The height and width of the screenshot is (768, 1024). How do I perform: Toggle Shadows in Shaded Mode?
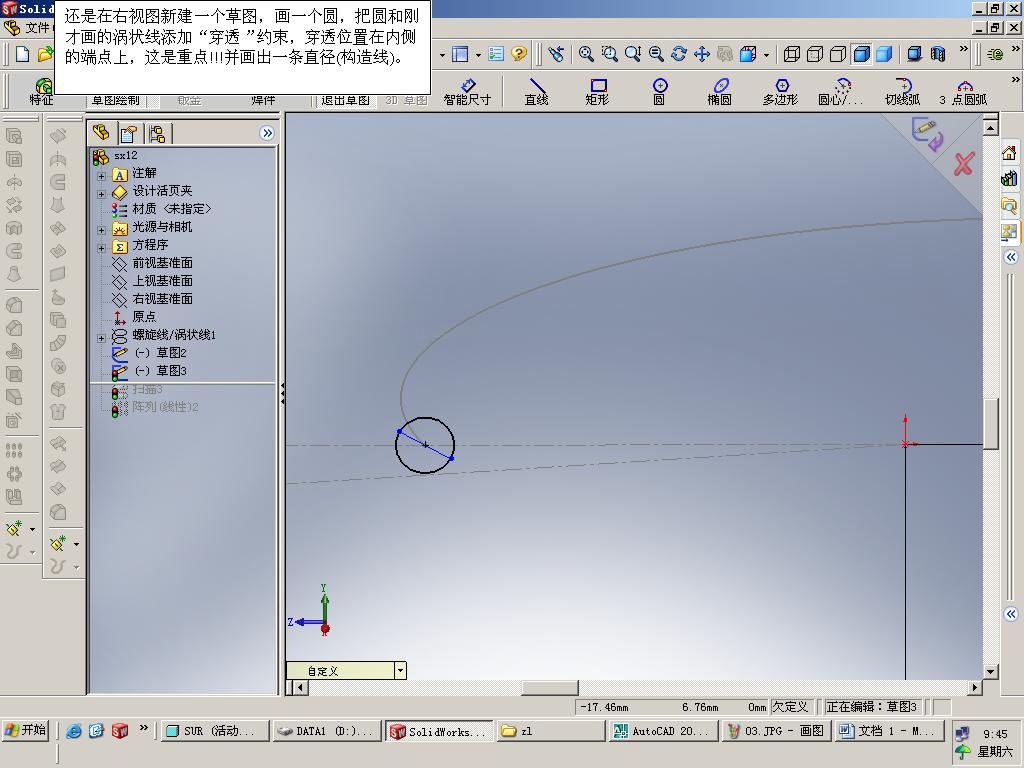[914, 54]
